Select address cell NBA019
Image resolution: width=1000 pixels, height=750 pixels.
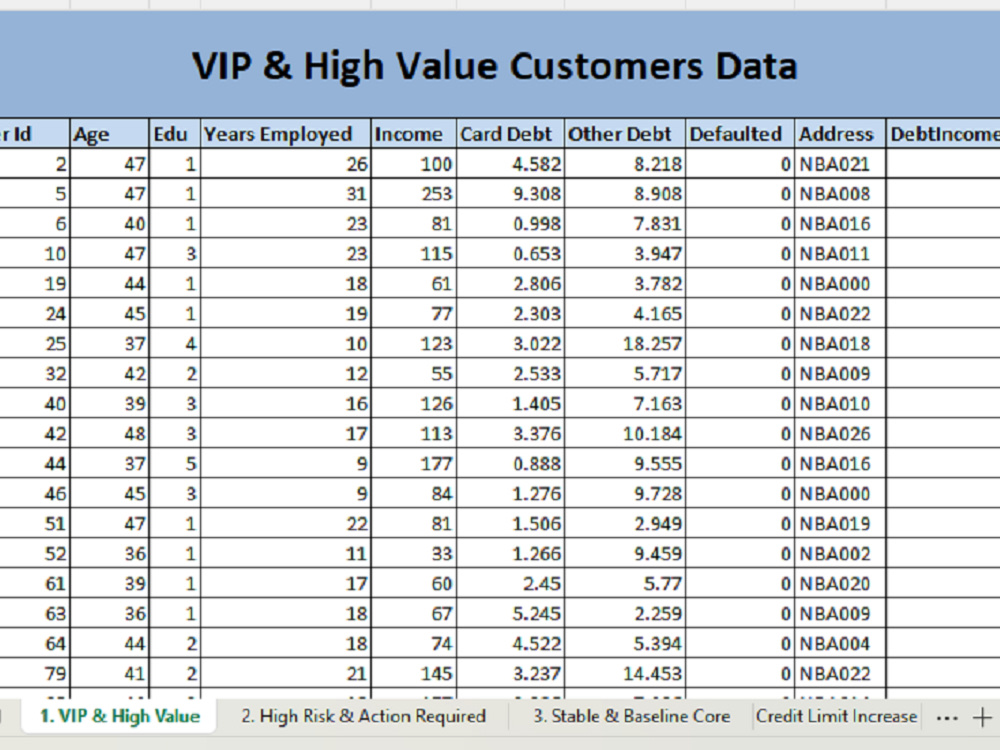pos(840,524)
